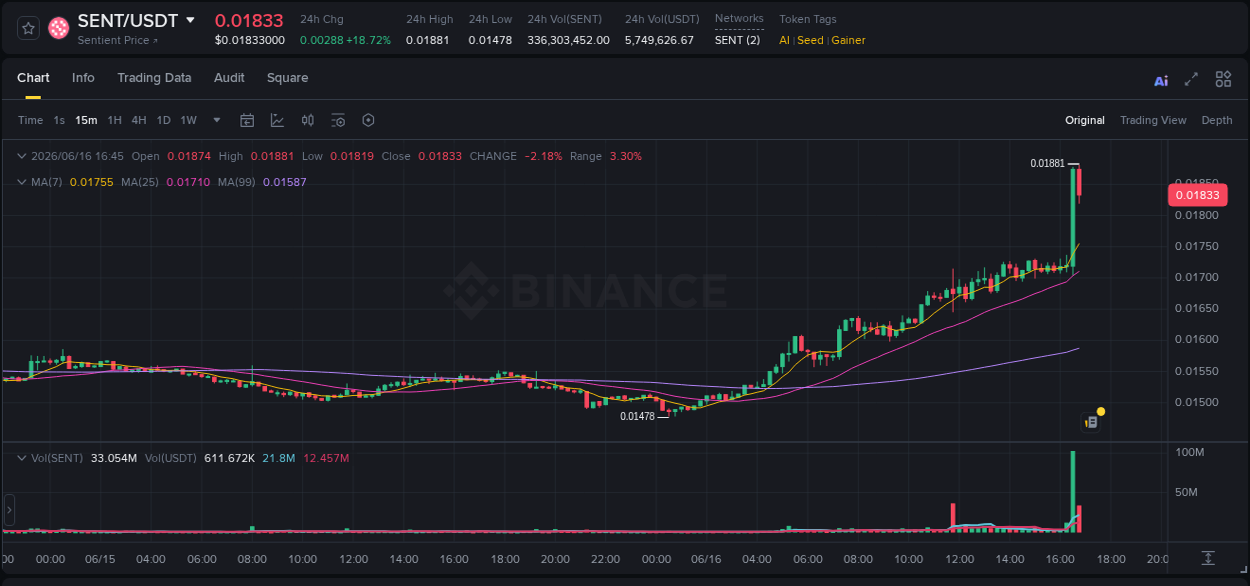Click the Seed token tag
This screenshot has width=1250, height=586.
tap(810, 40)
